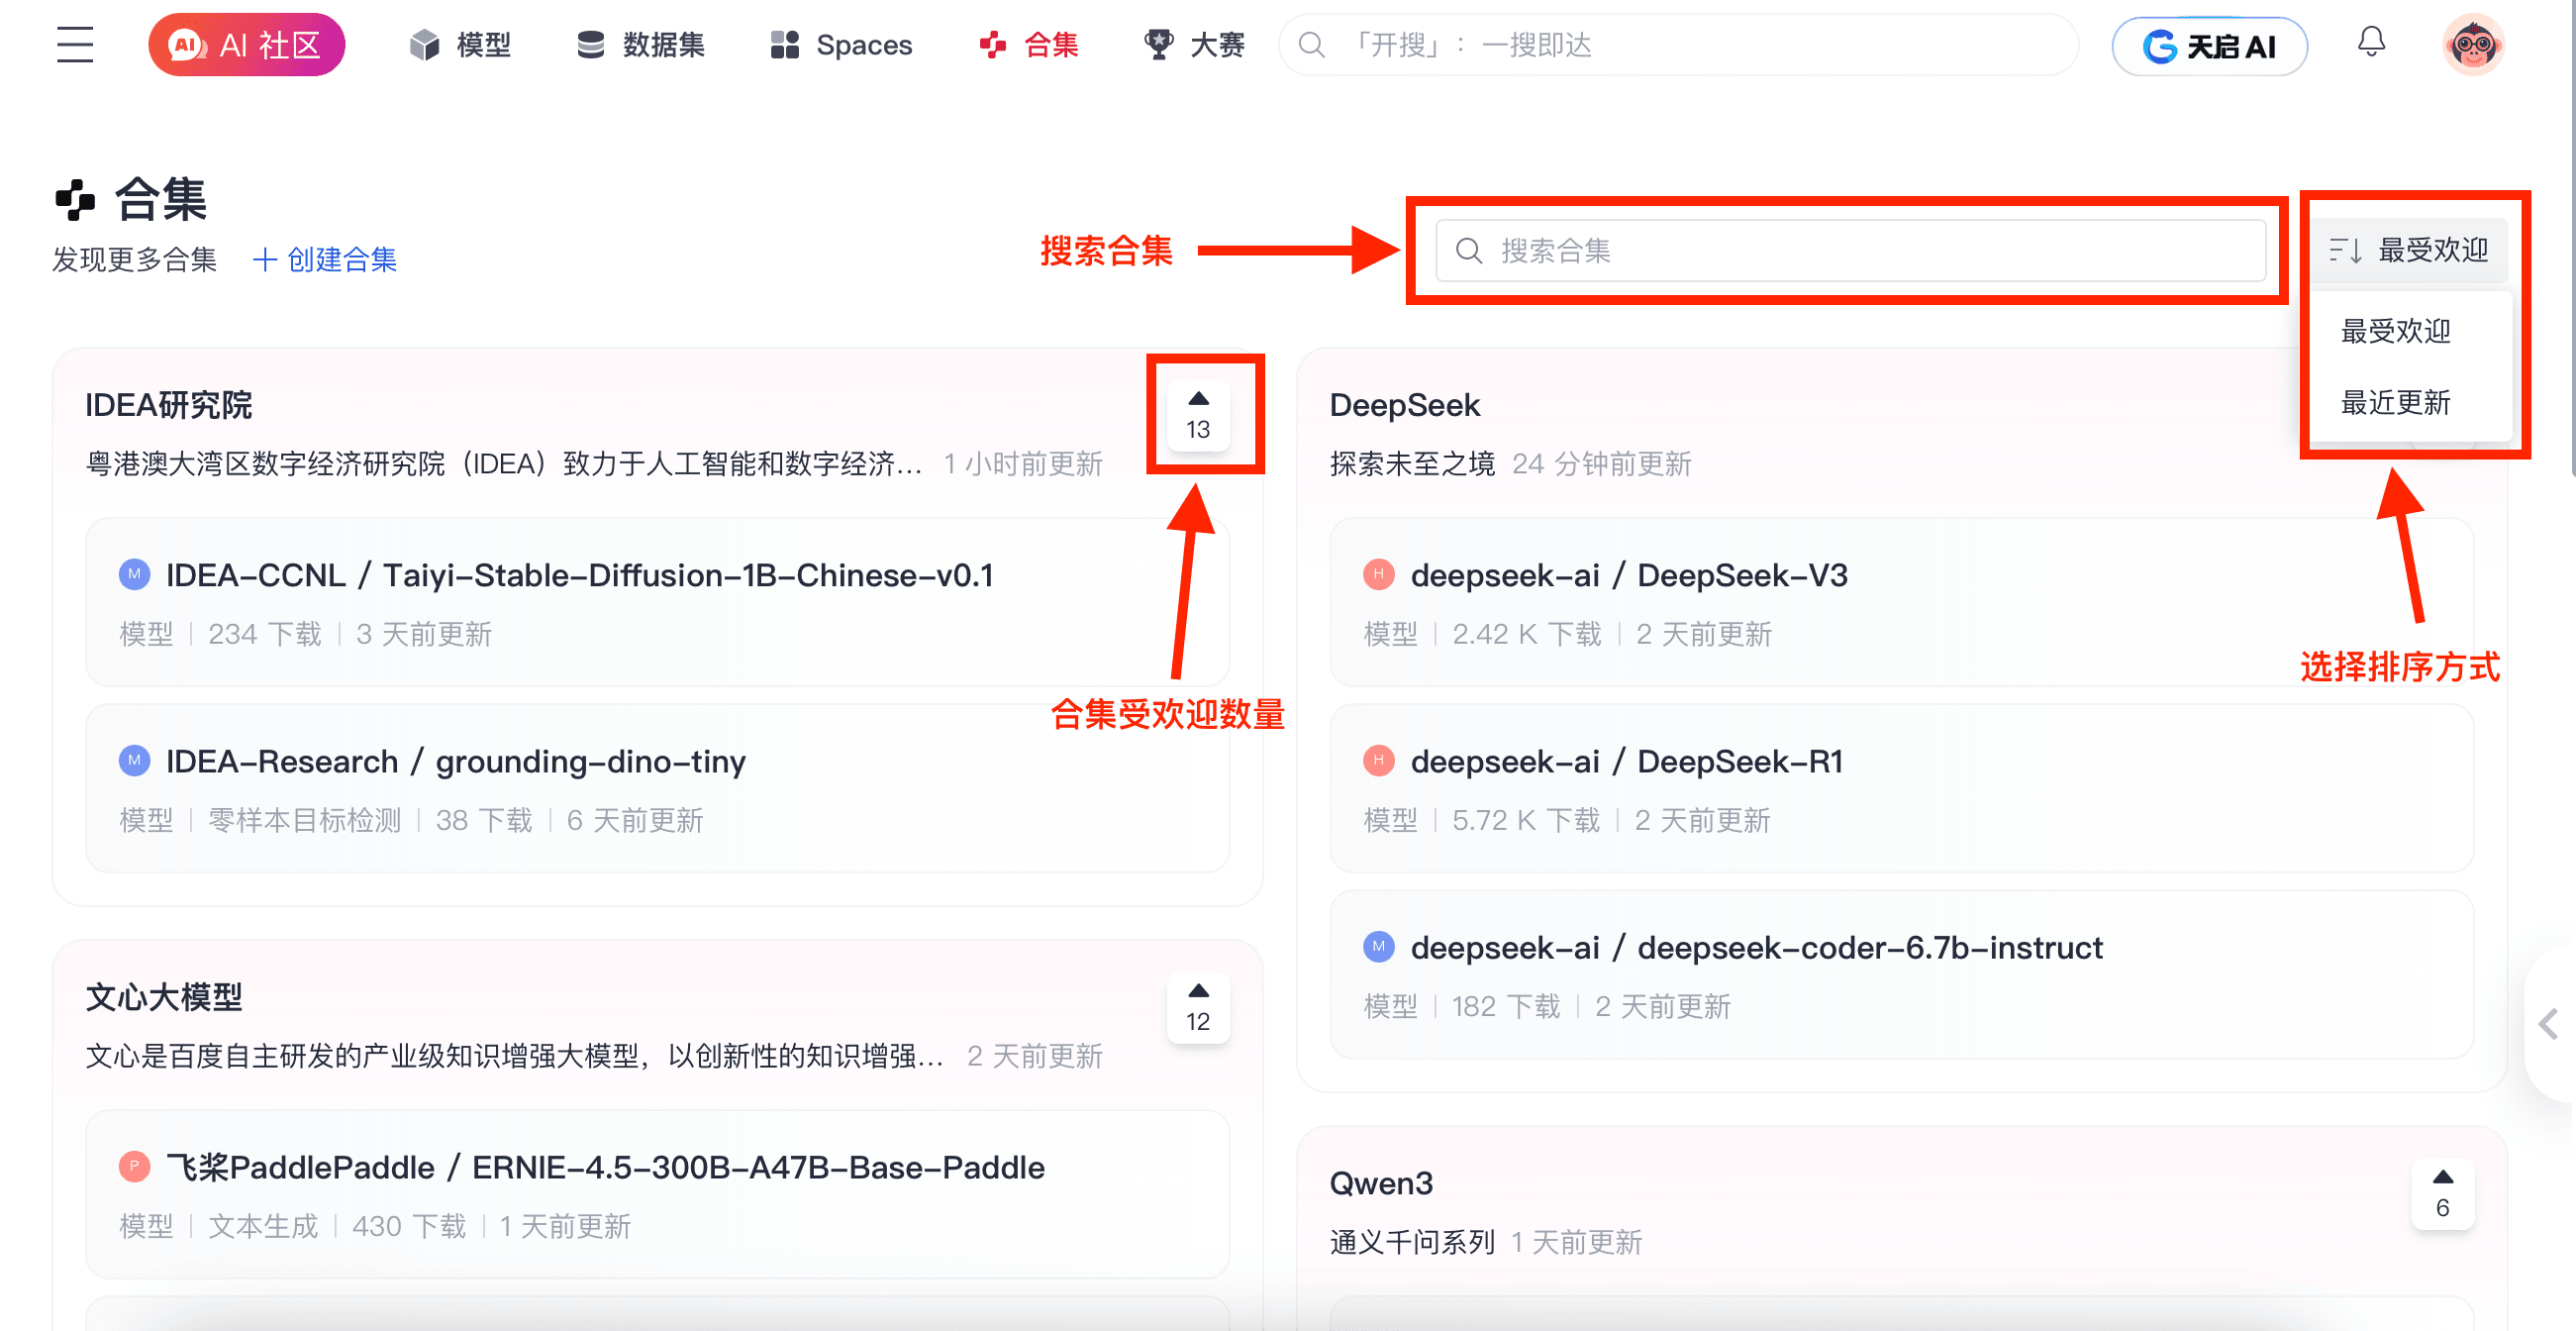The width and height of the screenshot is (2576, 1331).
Task: Upvote the 文心大模型 collection
Action: (x=1199, y=1008)
